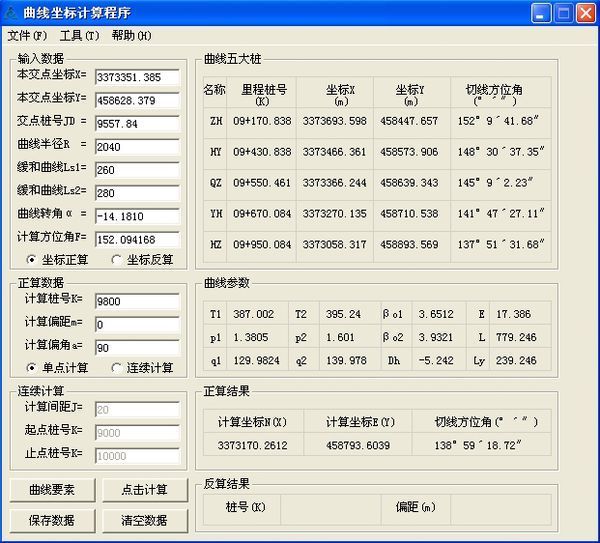Click the 计算偏距m input field
Screen dimensions: 600x543
[137, 325]
